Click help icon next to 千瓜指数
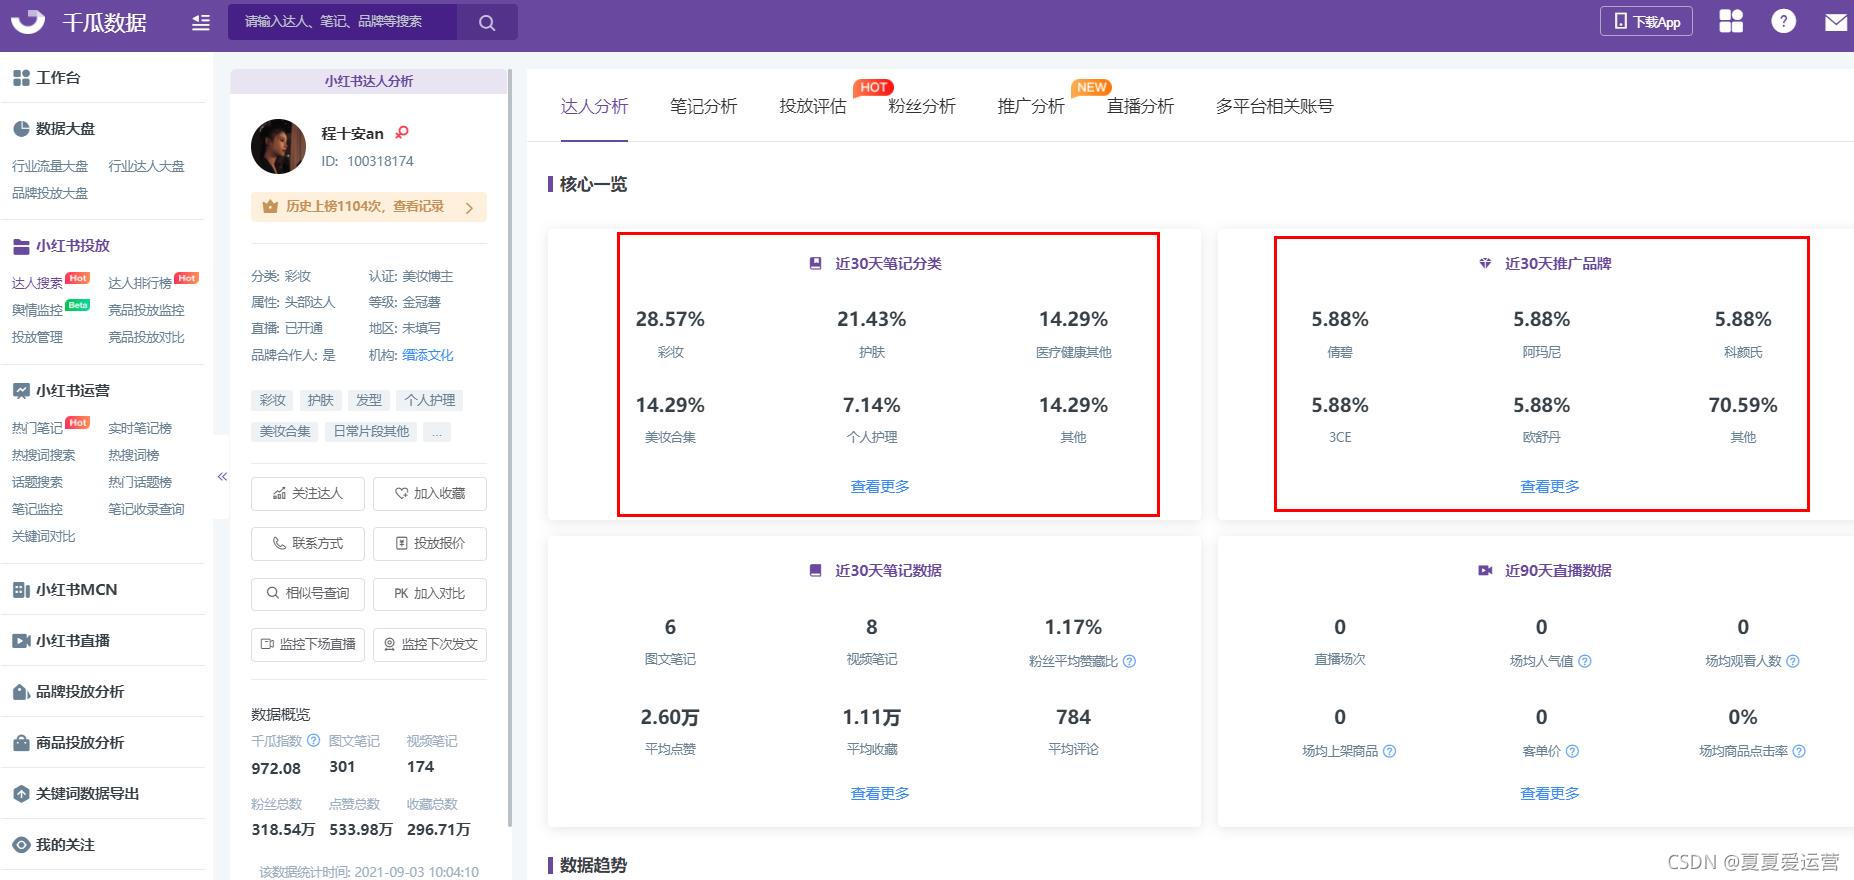The width and height of the screenshot is (1854, 880). 313,741
